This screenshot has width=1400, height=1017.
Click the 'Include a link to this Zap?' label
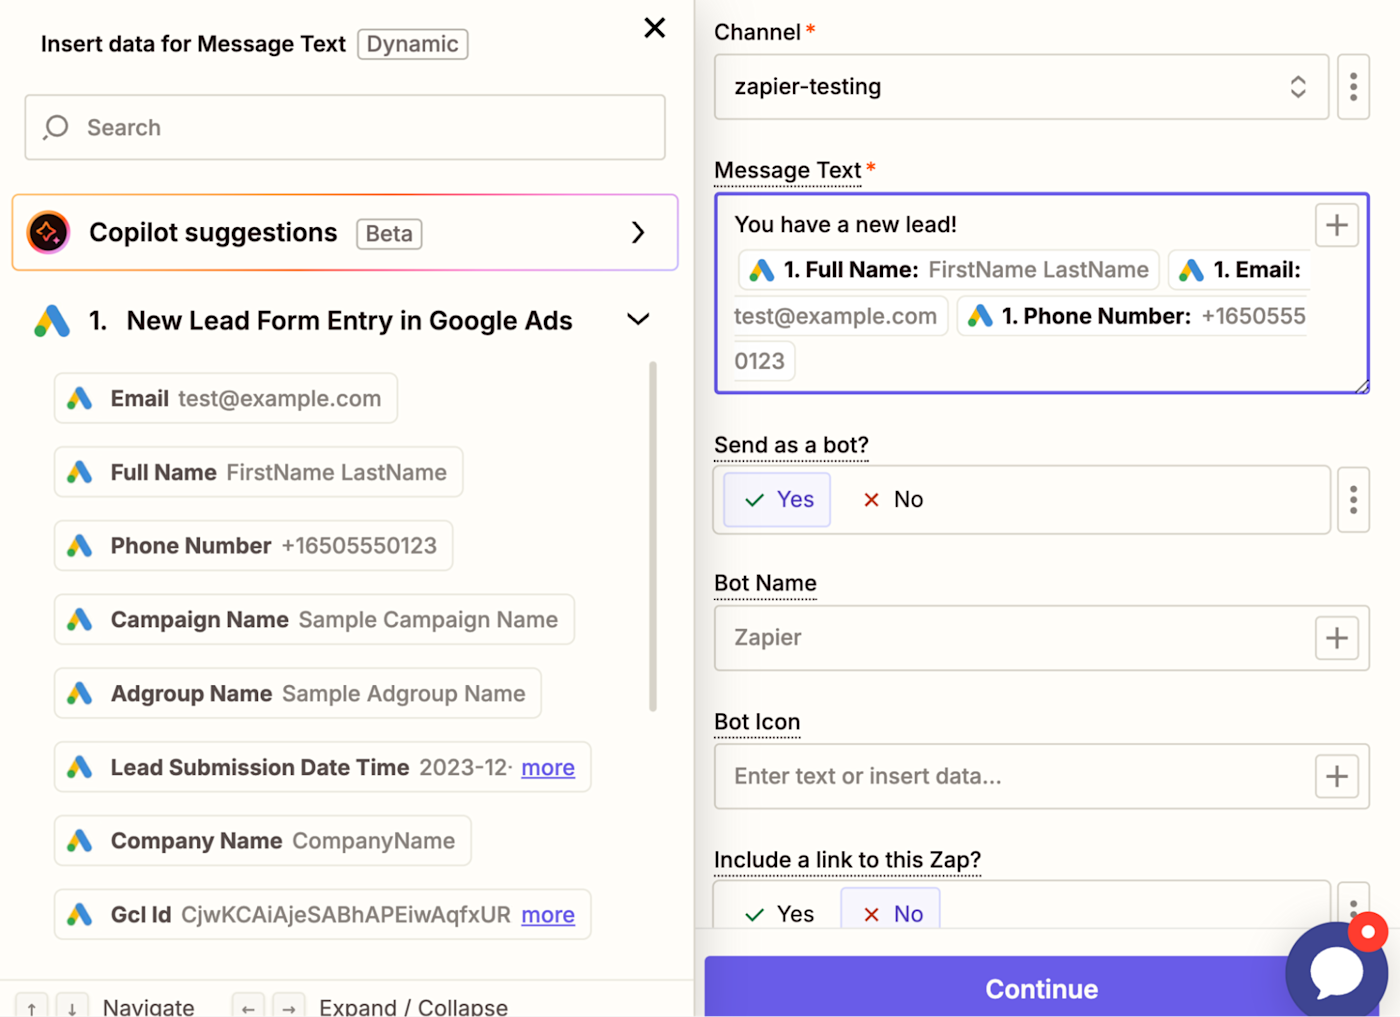tap(848, 860)
